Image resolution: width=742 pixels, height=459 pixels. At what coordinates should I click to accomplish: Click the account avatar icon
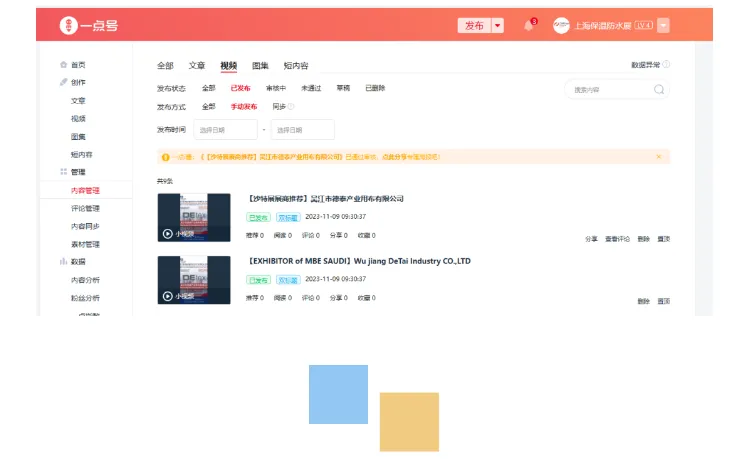point(561,26)
